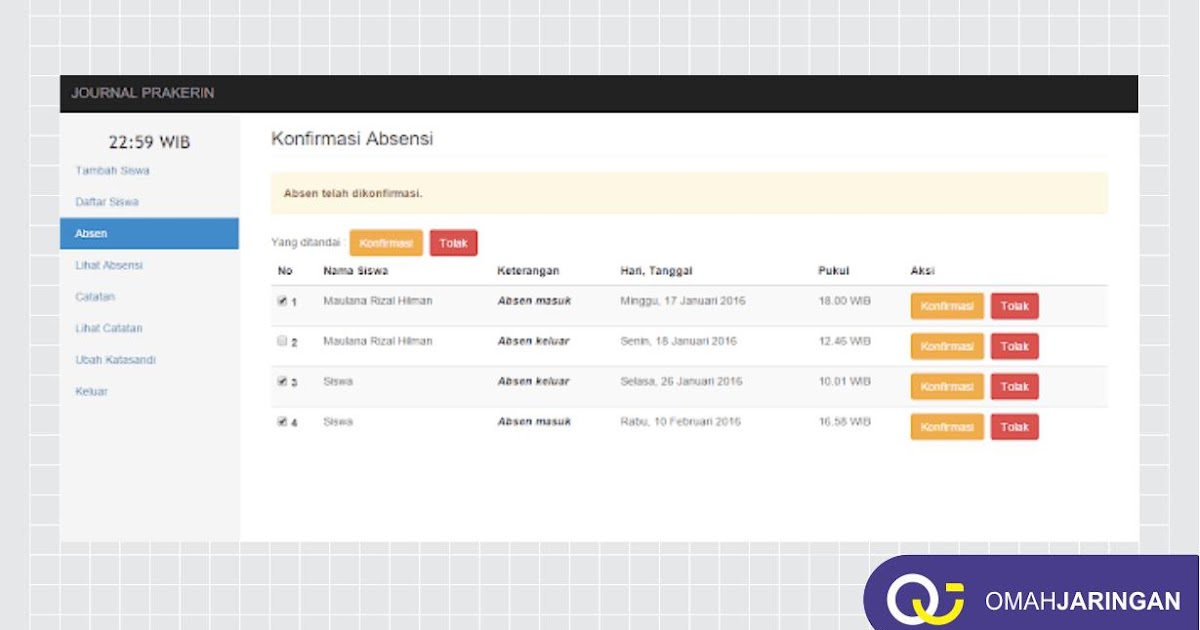This screenshot has height=630, width=1200.
Task: Confirm Siswa's attendance on 26 Januari 2016
Action: point(946,386)
